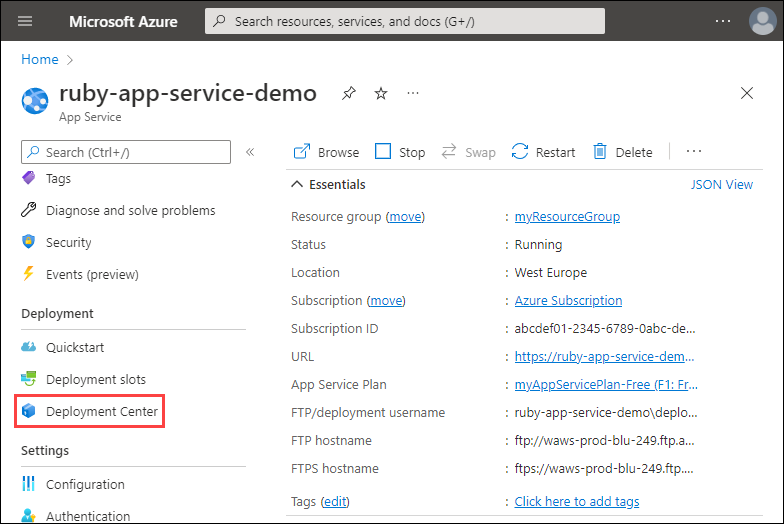
Task: Pin ruby-app-service-demo to dashboard
Action: 348,93
